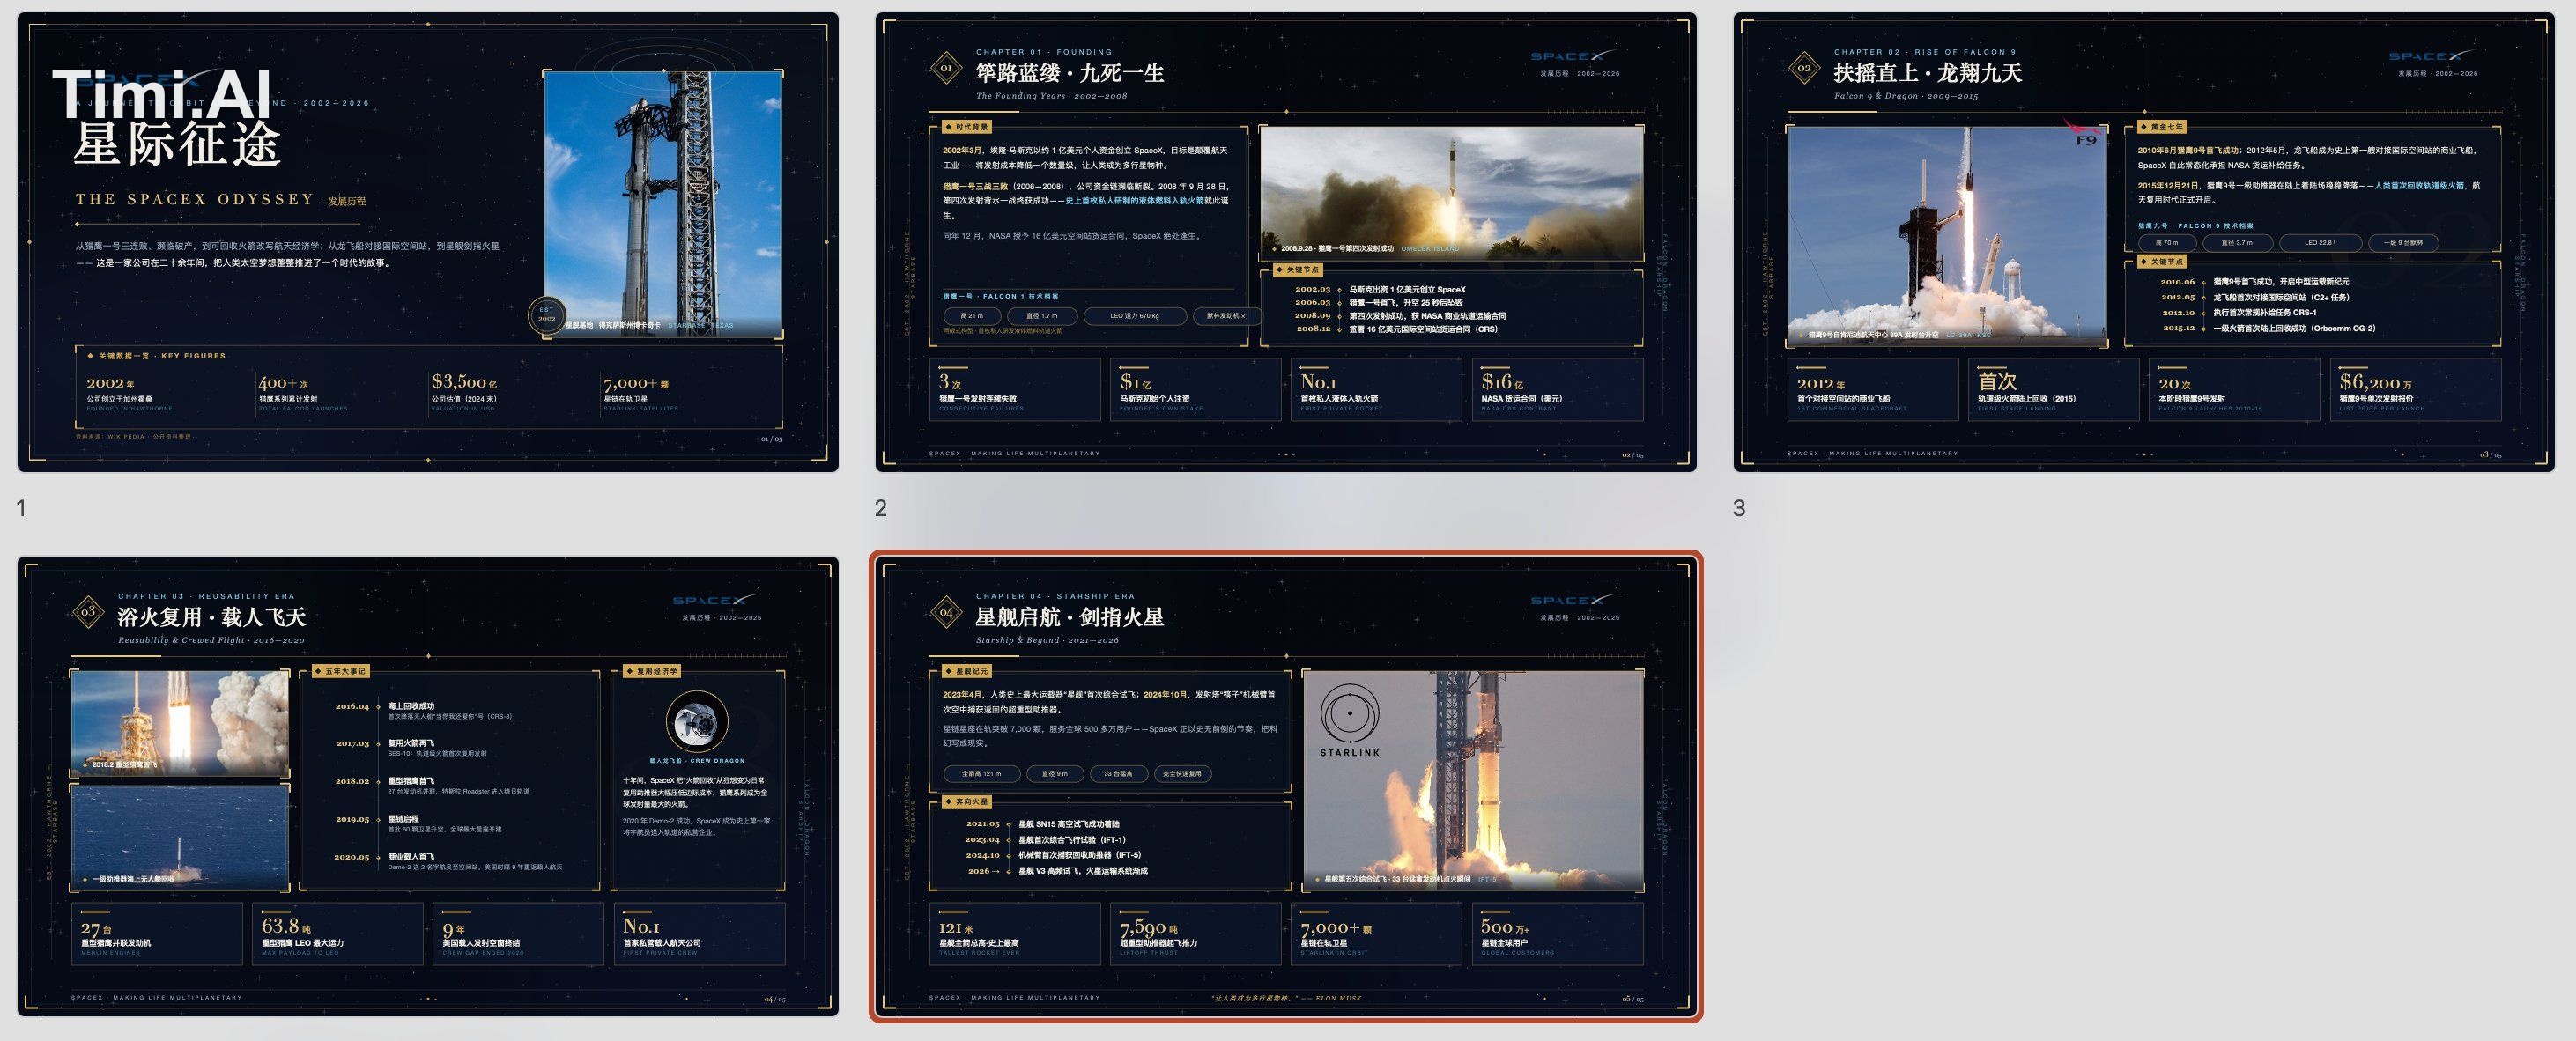Select slide 2 thumbnail 筚路蓝缕 · 九死一生
The width and height of the screenshot is (2576, 1041).
(x=1286, y=242)
